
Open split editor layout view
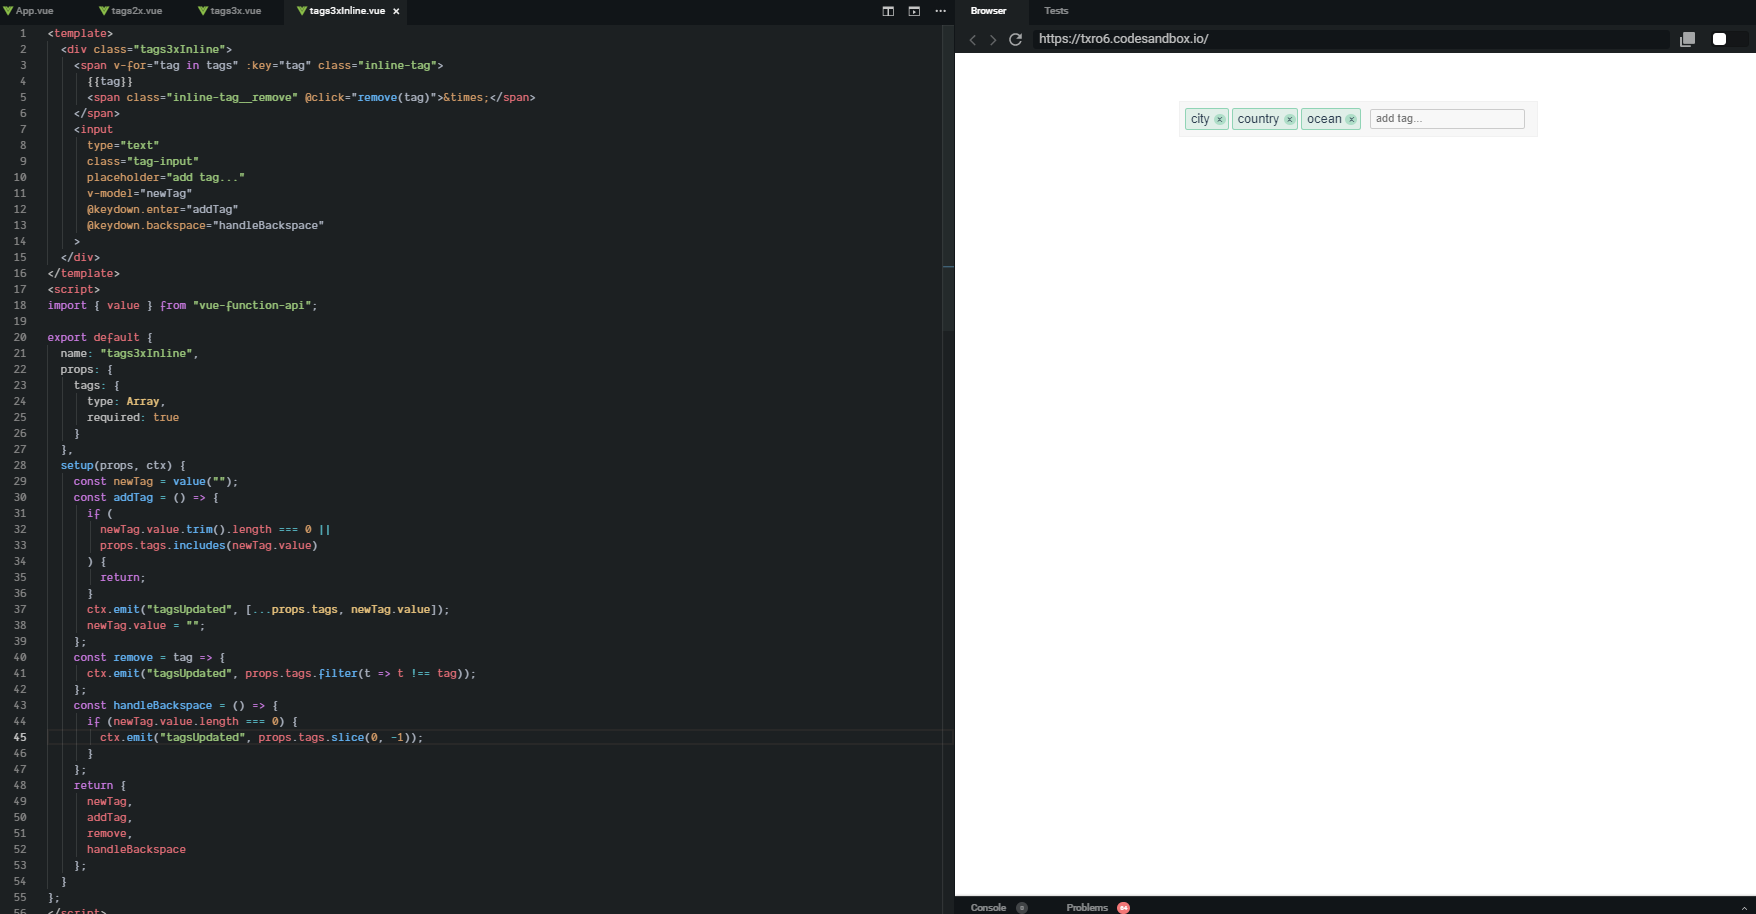point(888,11)
